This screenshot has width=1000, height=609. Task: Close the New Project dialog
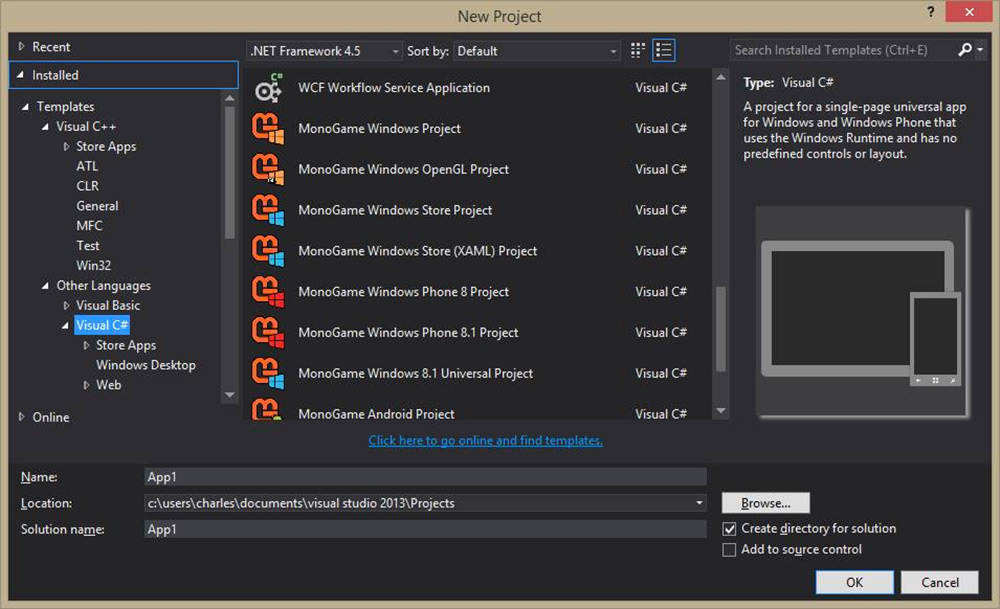pos(969,12)
